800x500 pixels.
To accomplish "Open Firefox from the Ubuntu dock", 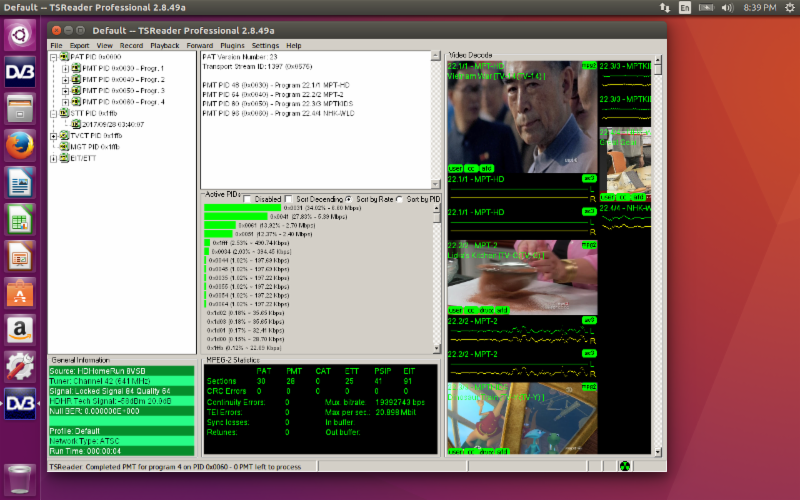I will pos(19,146).
